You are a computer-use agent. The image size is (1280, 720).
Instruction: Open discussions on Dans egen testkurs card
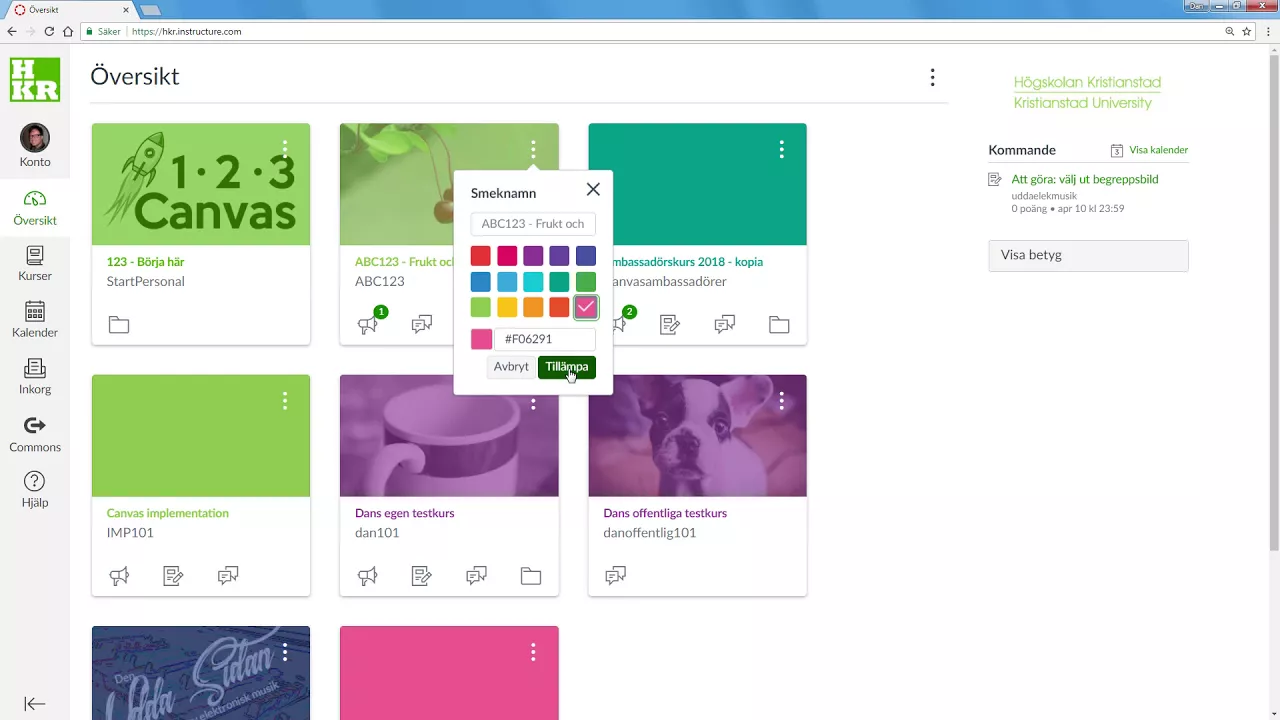pyautogui.click(x=476, y=576)
